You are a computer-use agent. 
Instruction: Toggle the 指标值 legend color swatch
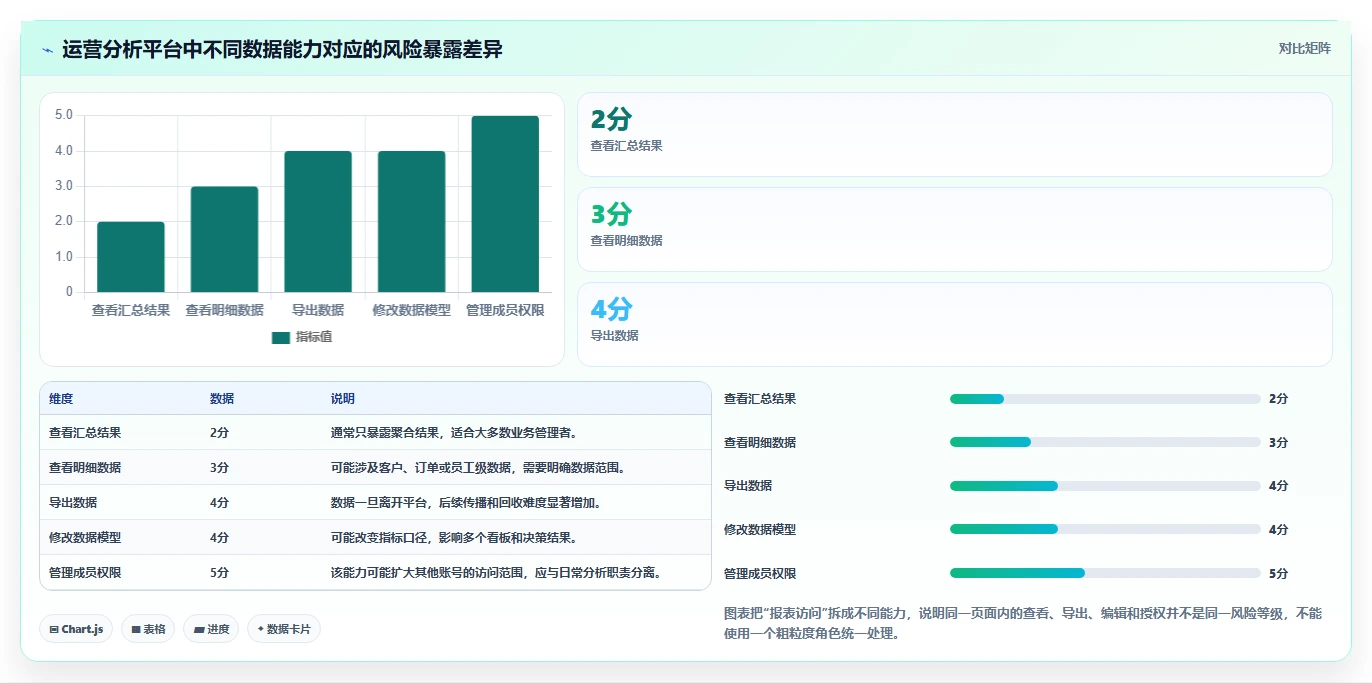click(281, 337)
